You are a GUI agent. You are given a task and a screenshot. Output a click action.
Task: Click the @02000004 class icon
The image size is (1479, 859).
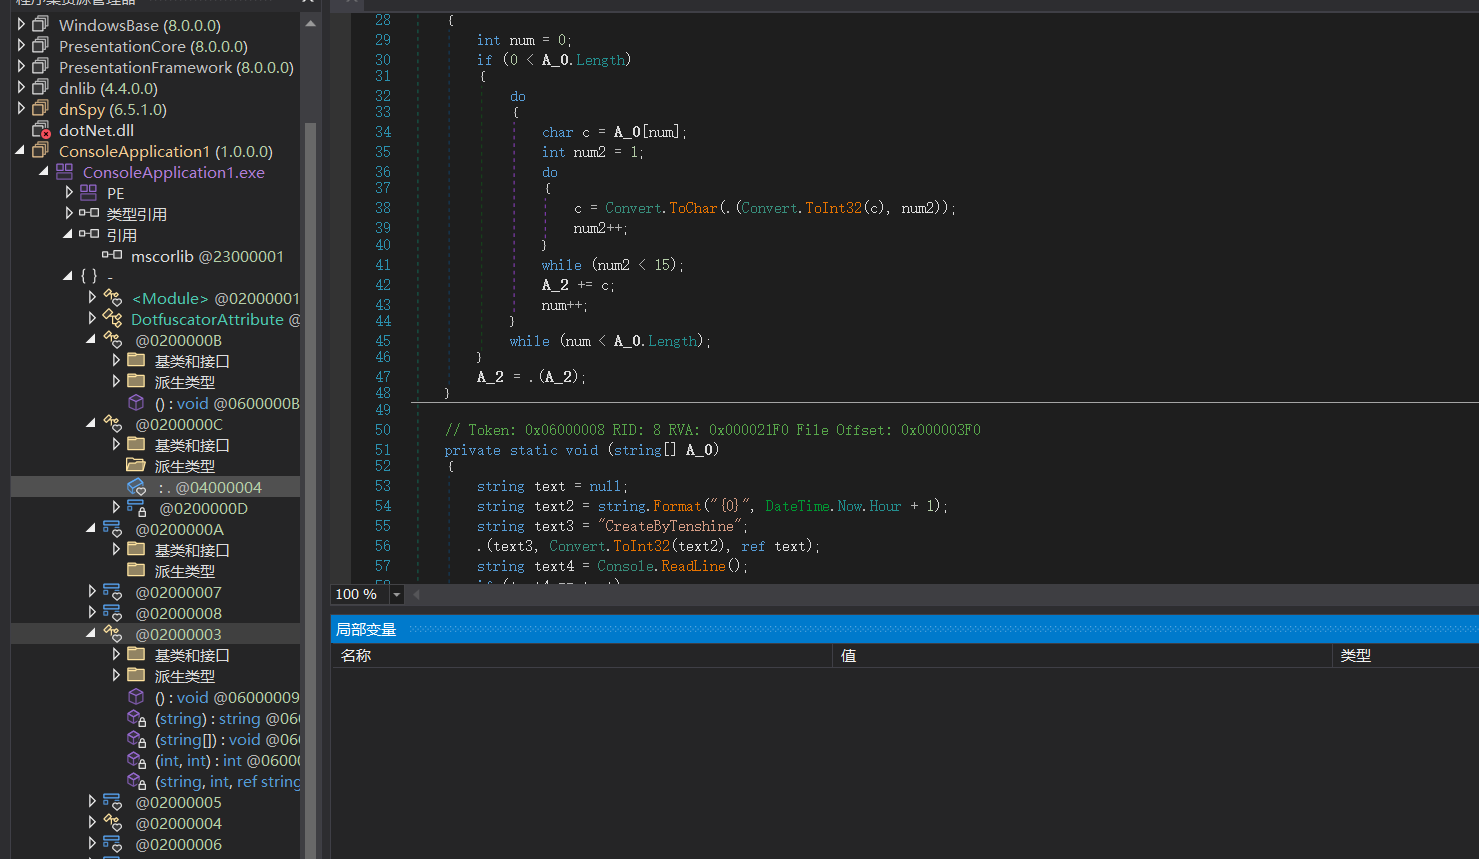113,823
